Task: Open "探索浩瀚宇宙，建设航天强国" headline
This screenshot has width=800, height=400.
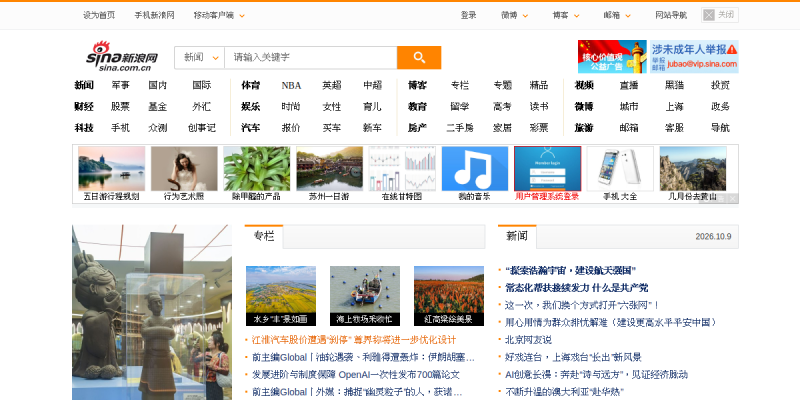Action: point(570,270)
